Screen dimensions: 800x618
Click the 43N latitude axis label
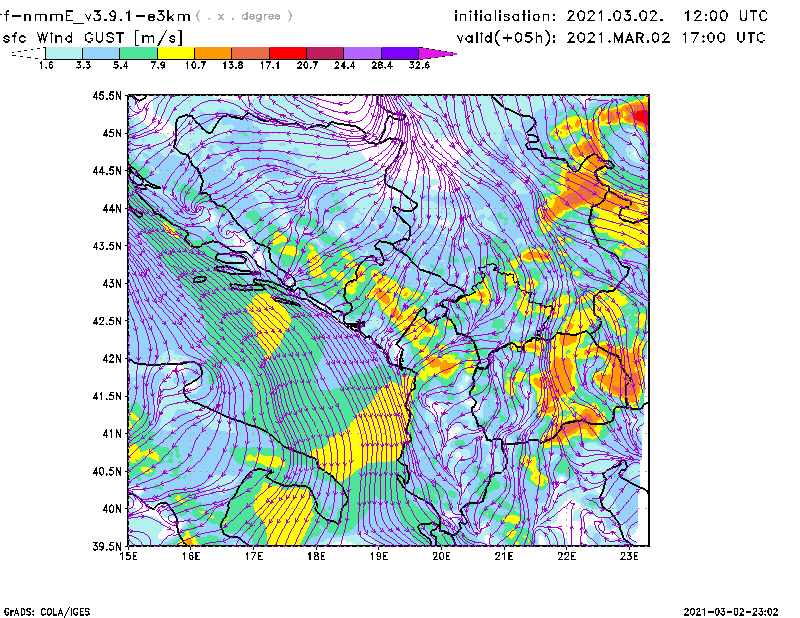pyautogui.click(x=112, y=283)
